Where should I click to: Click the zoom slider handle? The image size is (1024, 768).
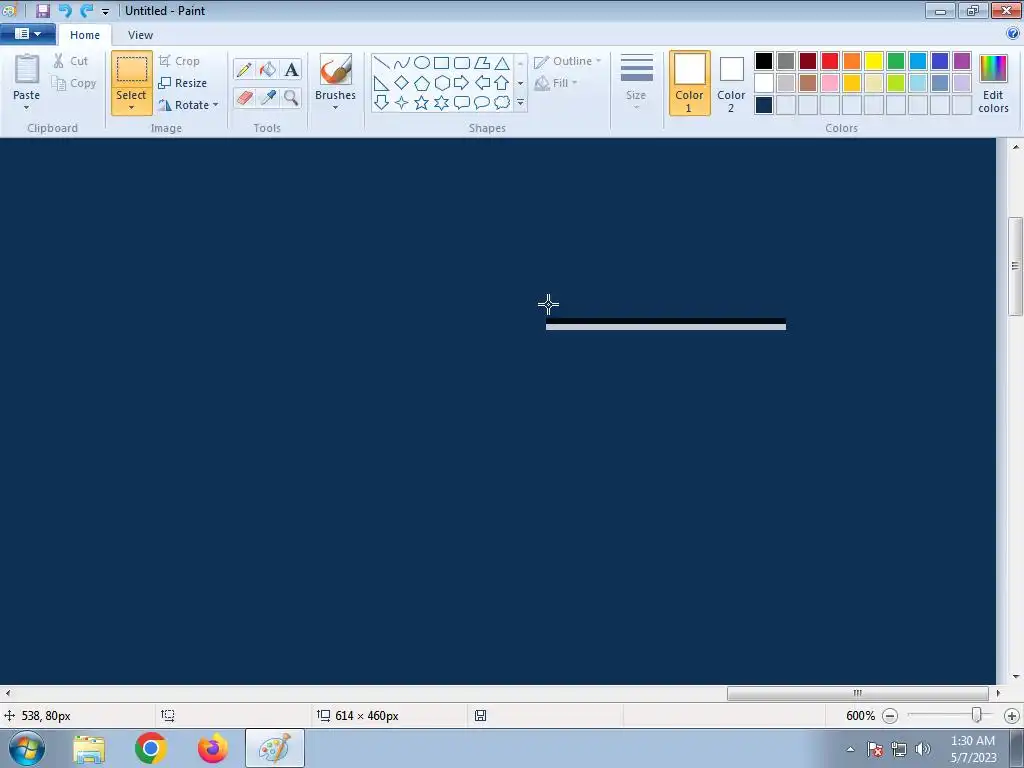point(976,715)
